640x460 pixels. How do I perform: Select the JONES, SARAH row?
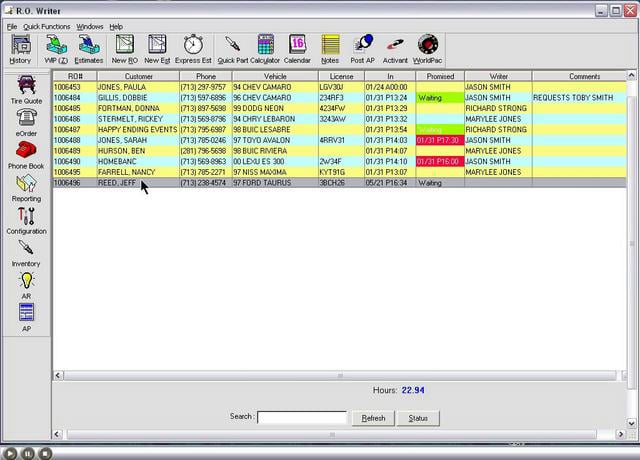pyautogui.click(x=340, y=140)
